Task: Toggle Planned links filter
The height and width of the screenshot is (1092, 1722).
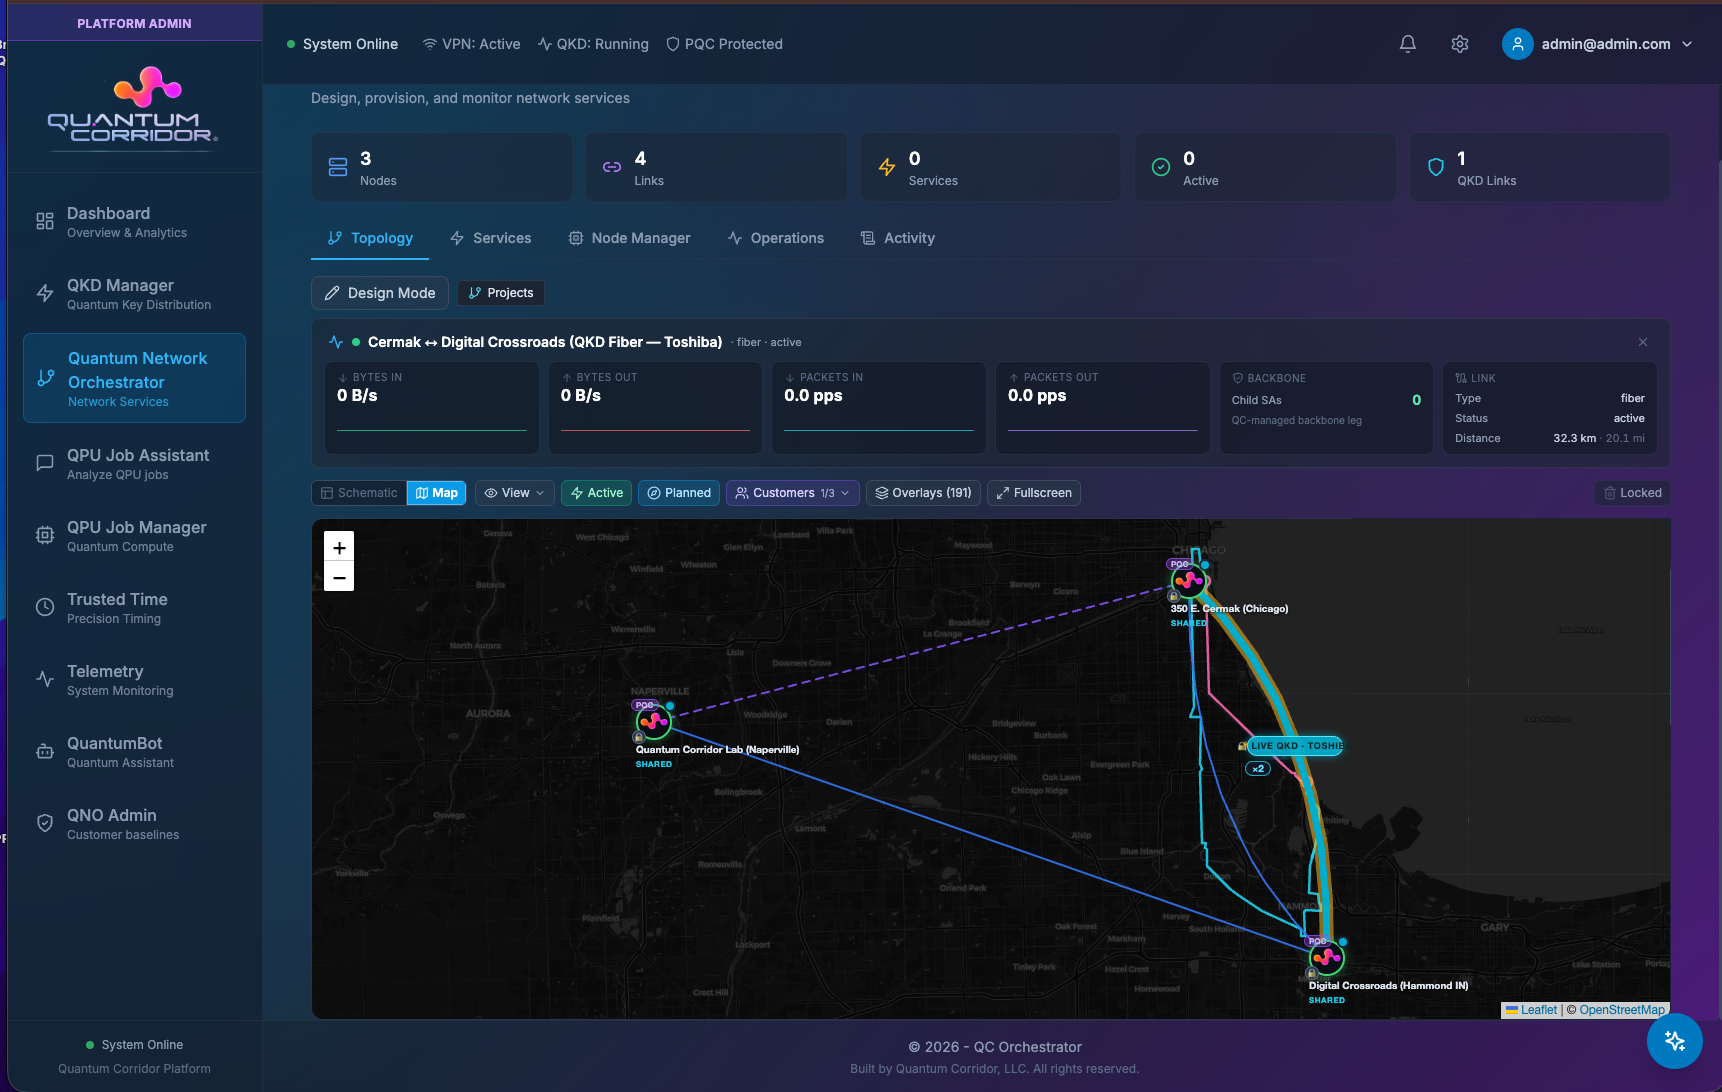Action: (679, 493)
